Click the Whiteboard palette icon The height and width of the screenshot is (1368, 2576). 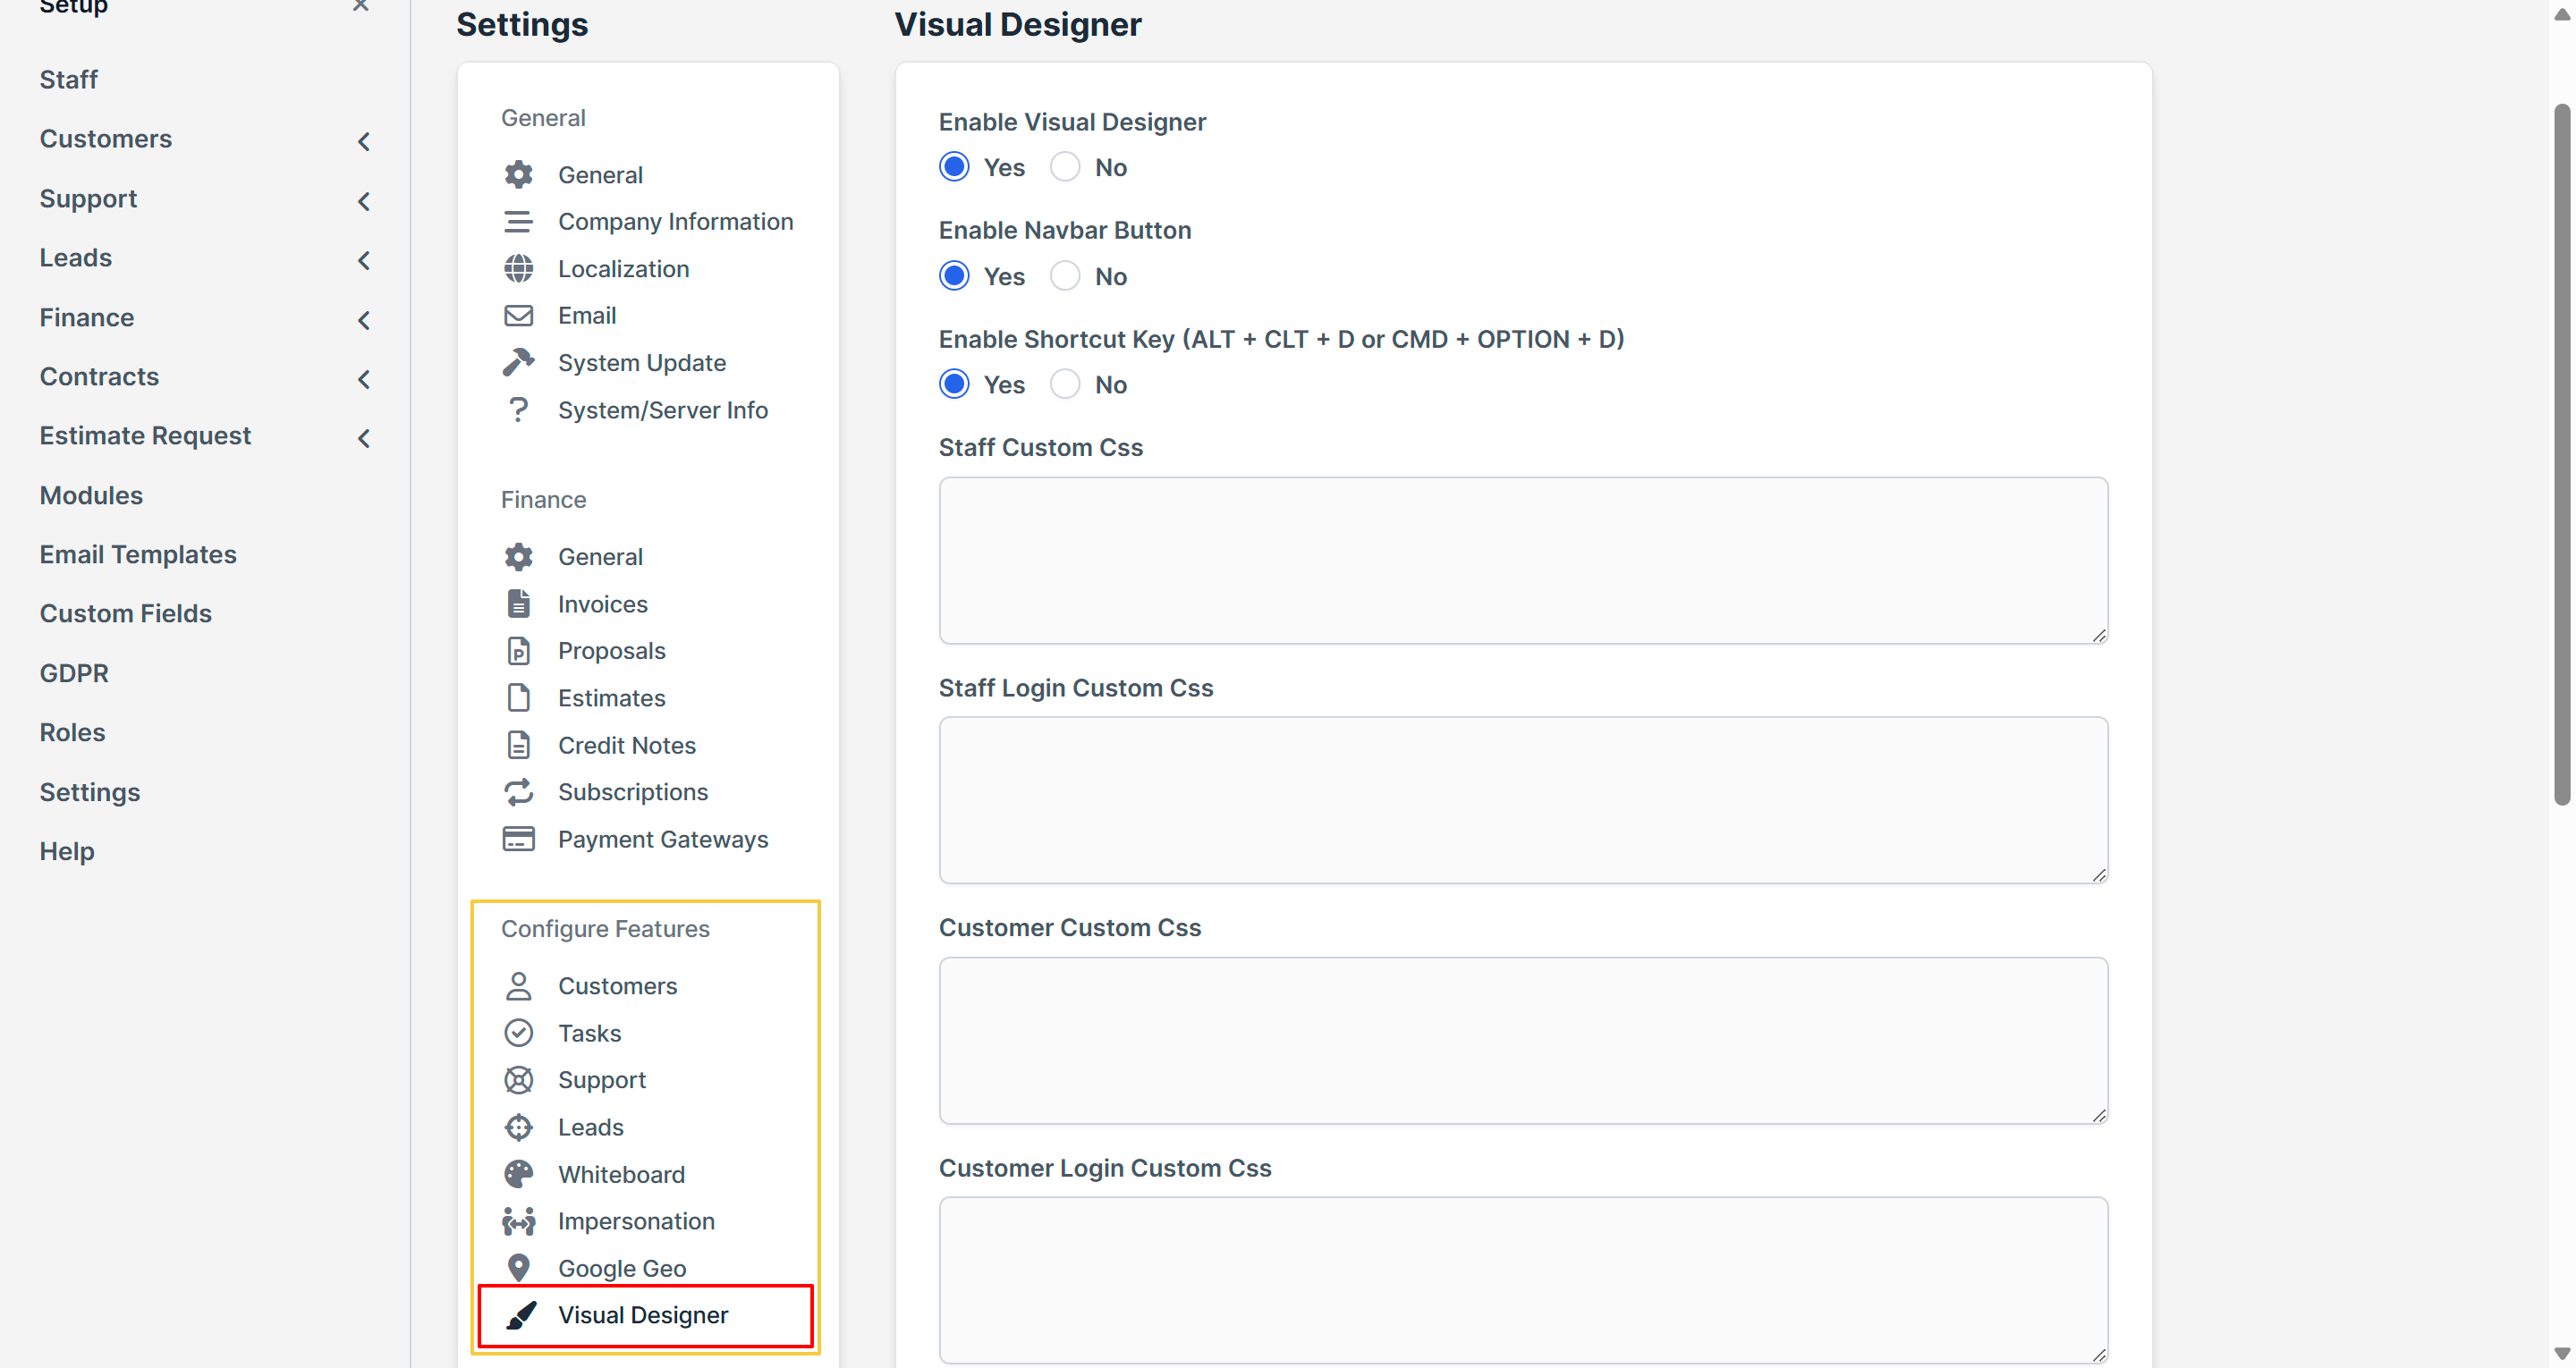(518, 1174)
